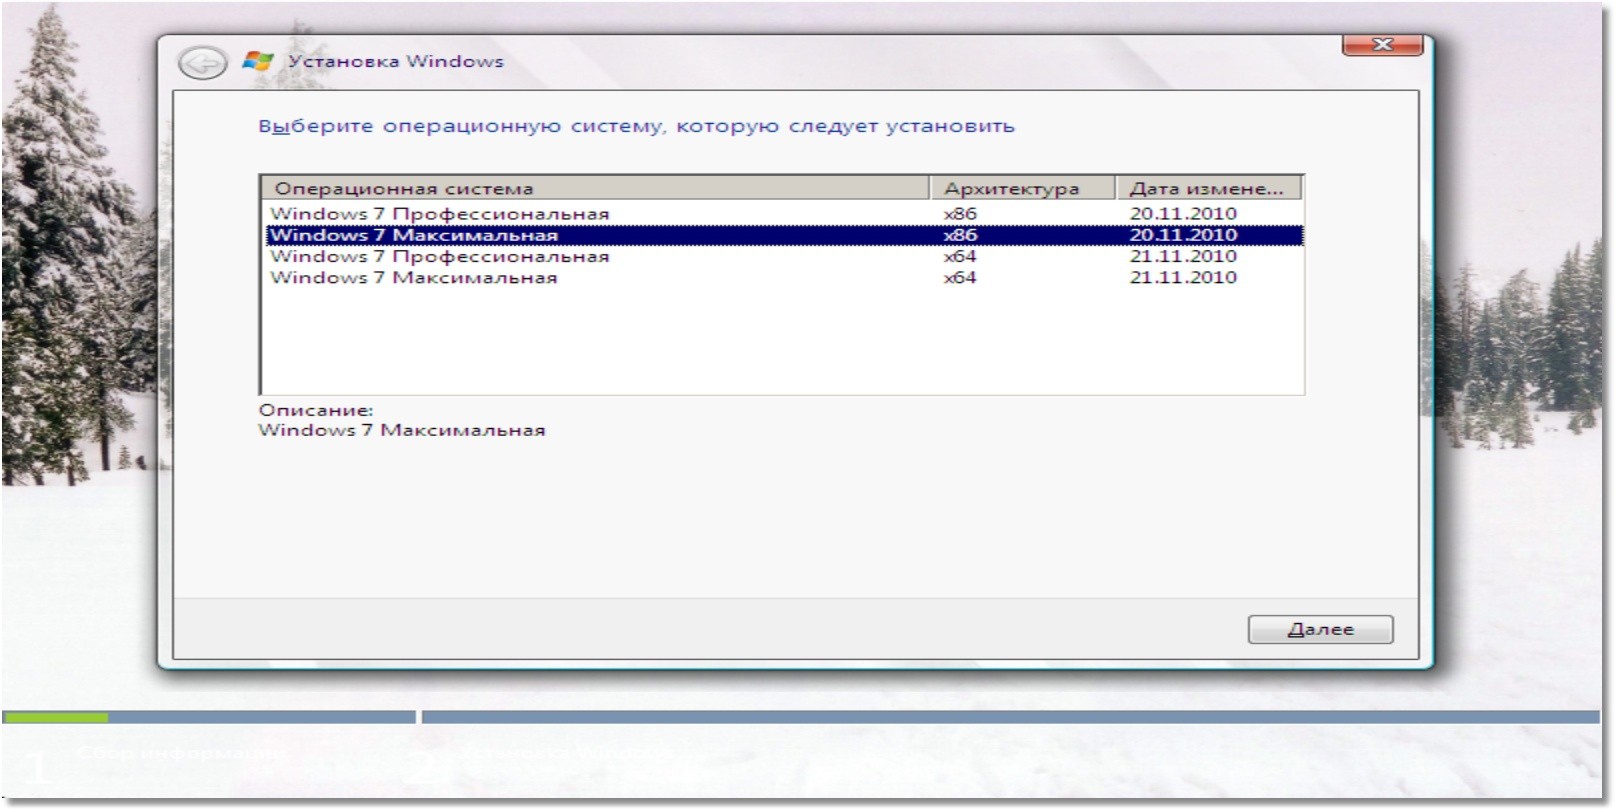1616x812 pixels.
Task: Select Windows 7 Профессиональная x86 row
Action: (x=783, y=213)
